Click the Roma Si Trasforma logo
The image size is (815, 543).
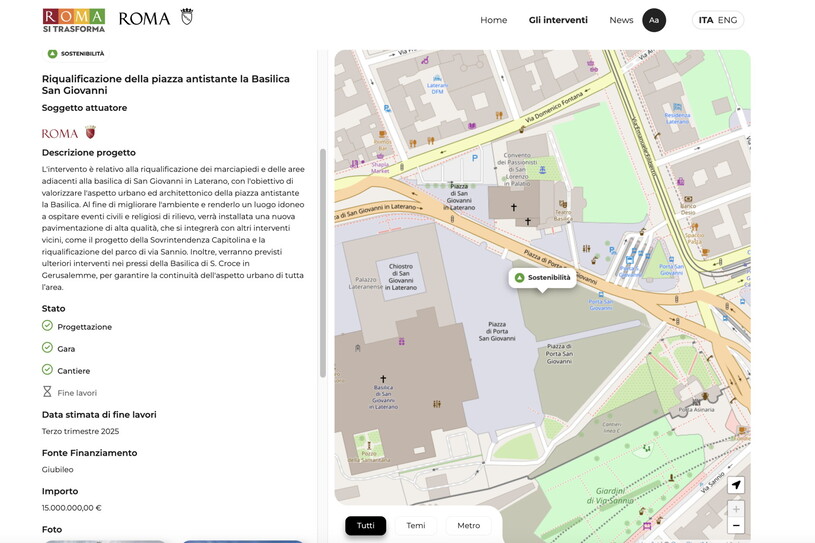click(73, 20)
